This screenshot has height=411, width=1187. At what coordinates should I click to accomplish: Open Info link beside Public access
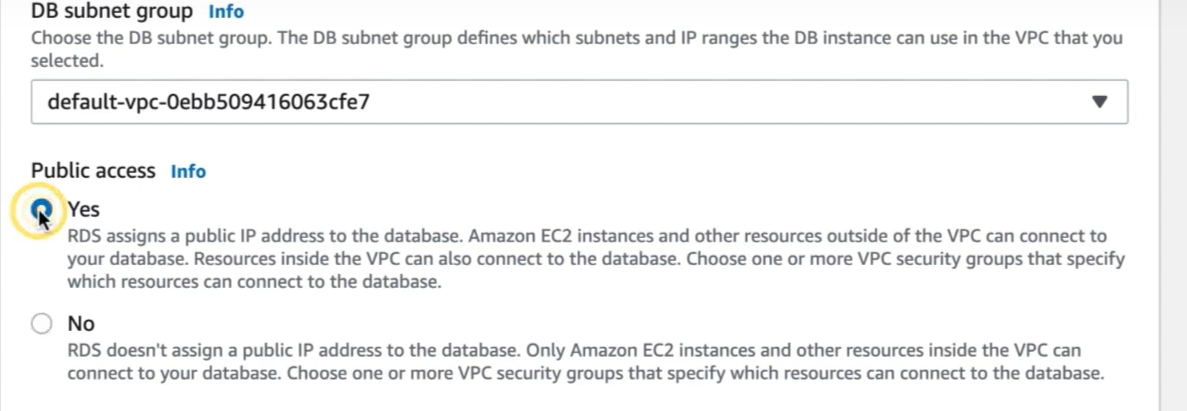tap(188, 171)
